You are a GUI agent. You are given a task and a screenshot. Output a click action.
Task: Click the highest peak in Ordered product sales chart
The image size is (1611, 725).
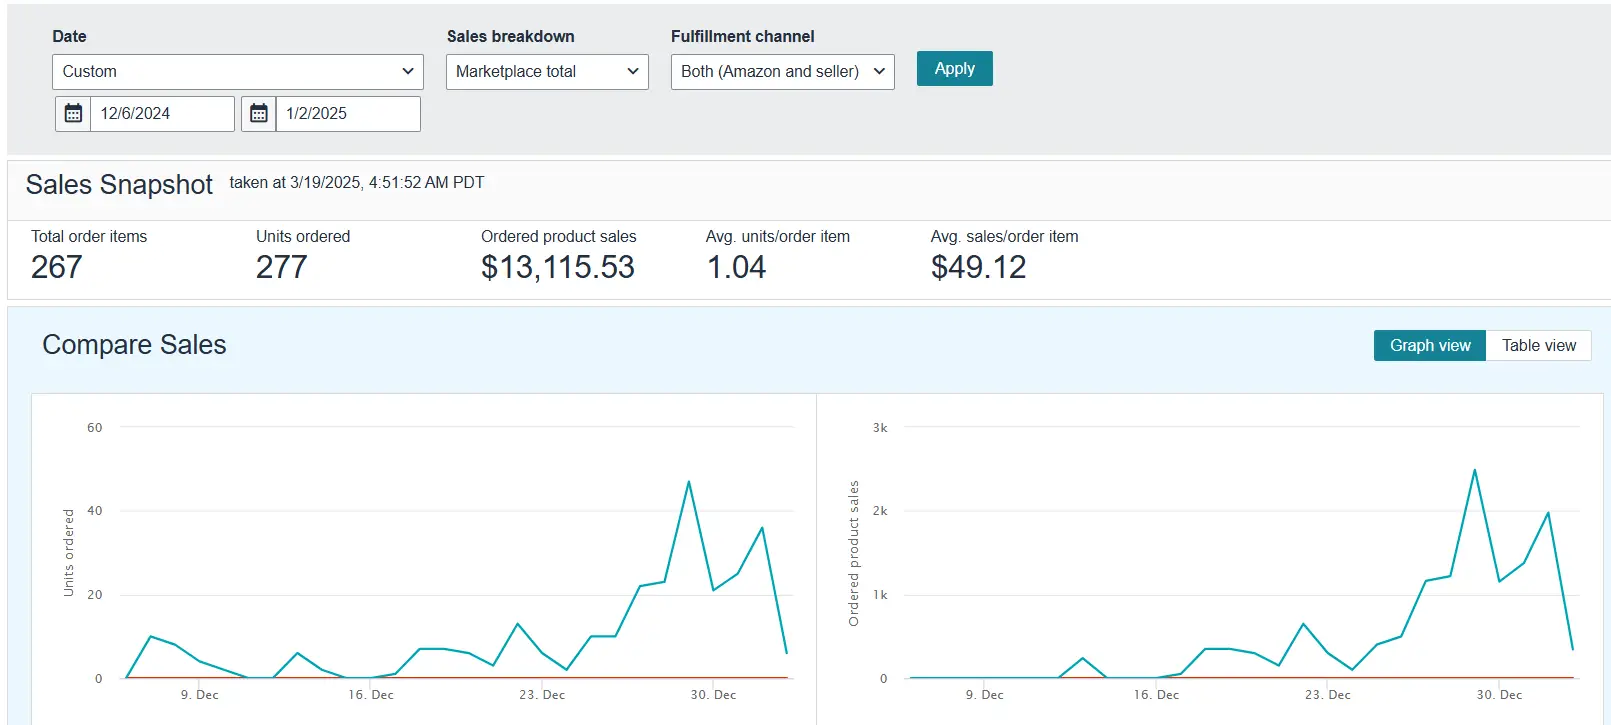click(x=1474, y=470)
